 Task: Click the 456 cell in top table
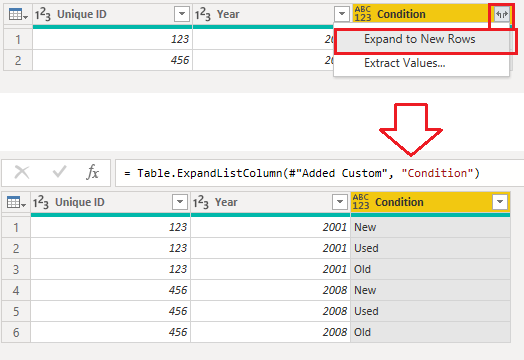112,61
